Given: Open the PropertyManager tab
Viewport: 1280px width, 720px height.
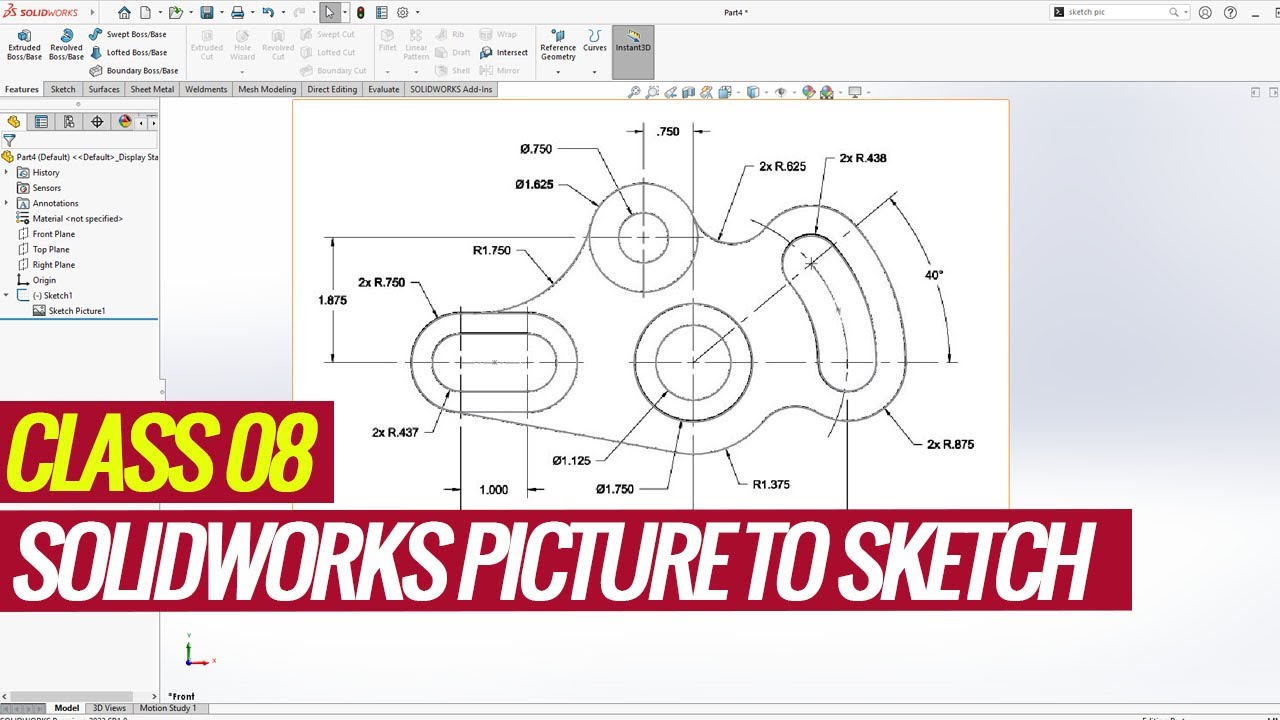Looking at the screenshot, I should point(41,122).
